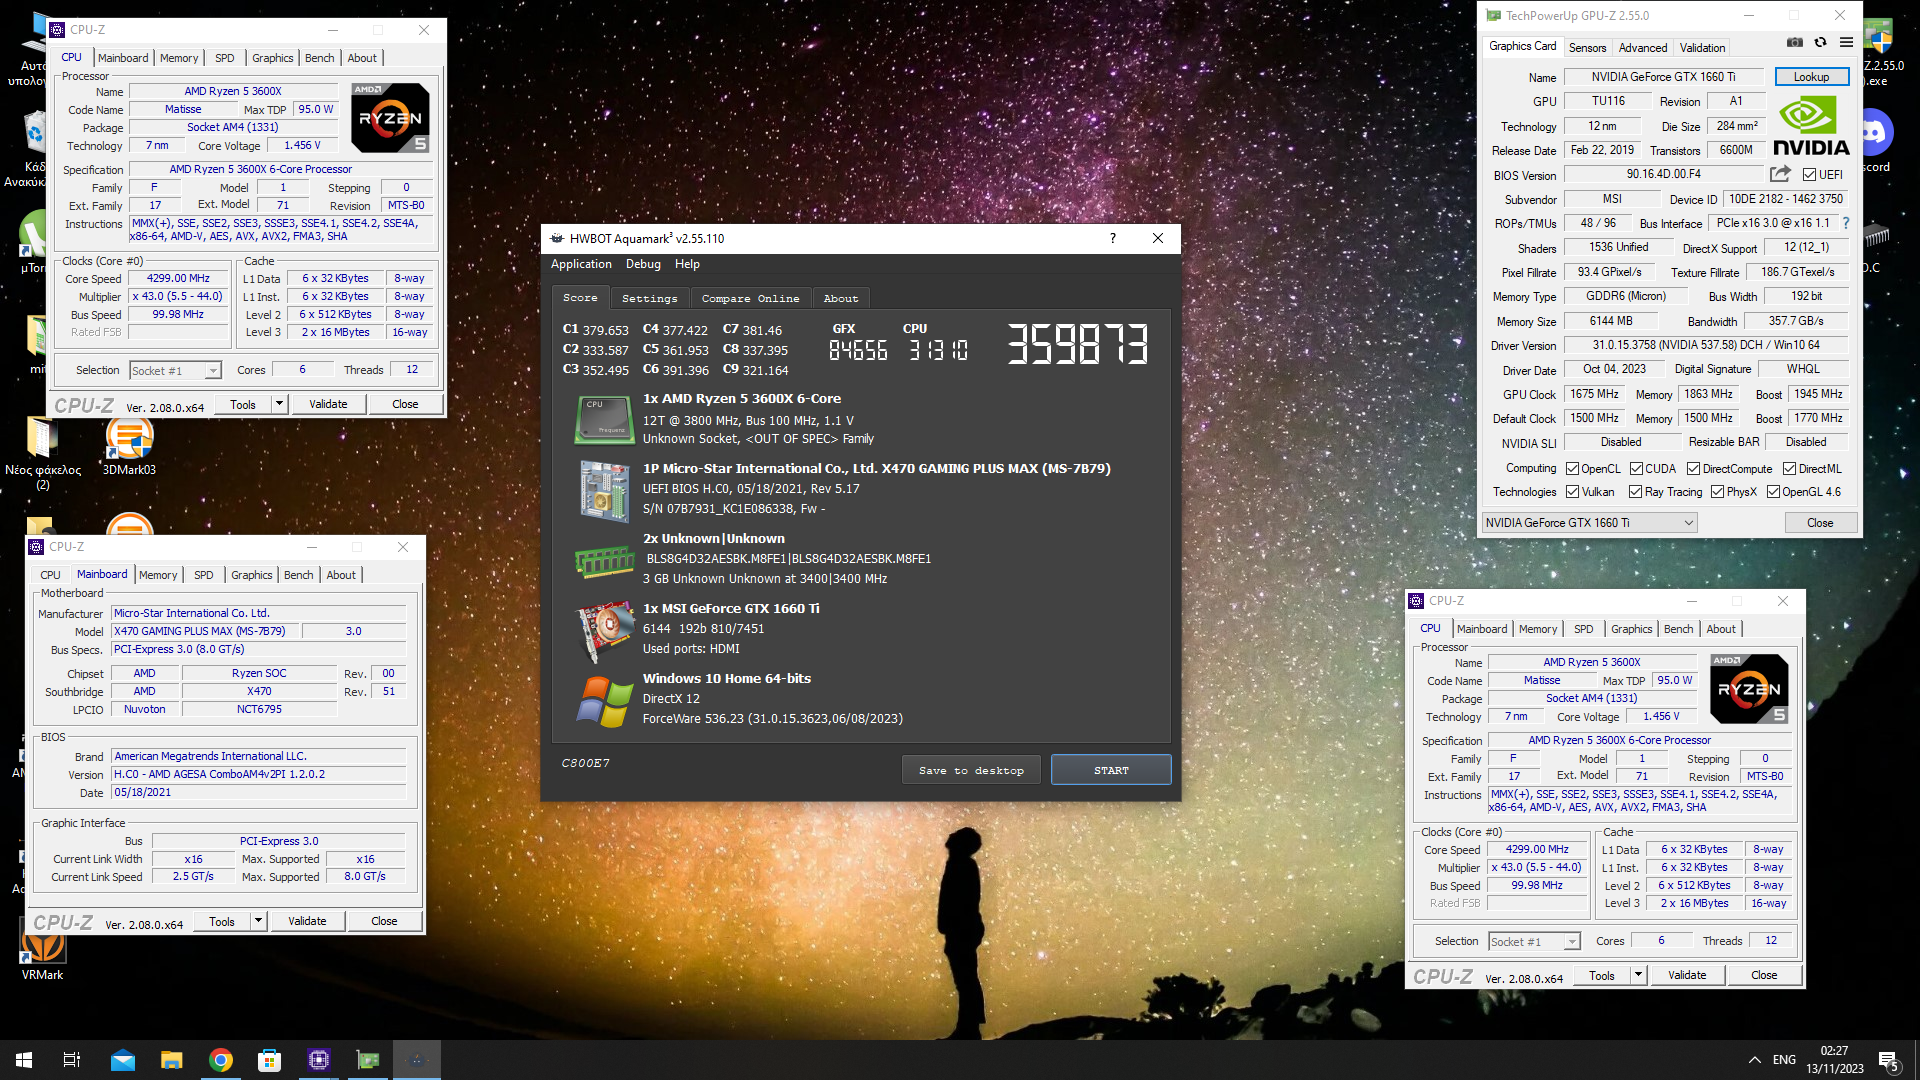This screenshot has height=1080, width=1920.
Task: Switch to Compare Online tab in Aquamark
Action: point(750,298)
